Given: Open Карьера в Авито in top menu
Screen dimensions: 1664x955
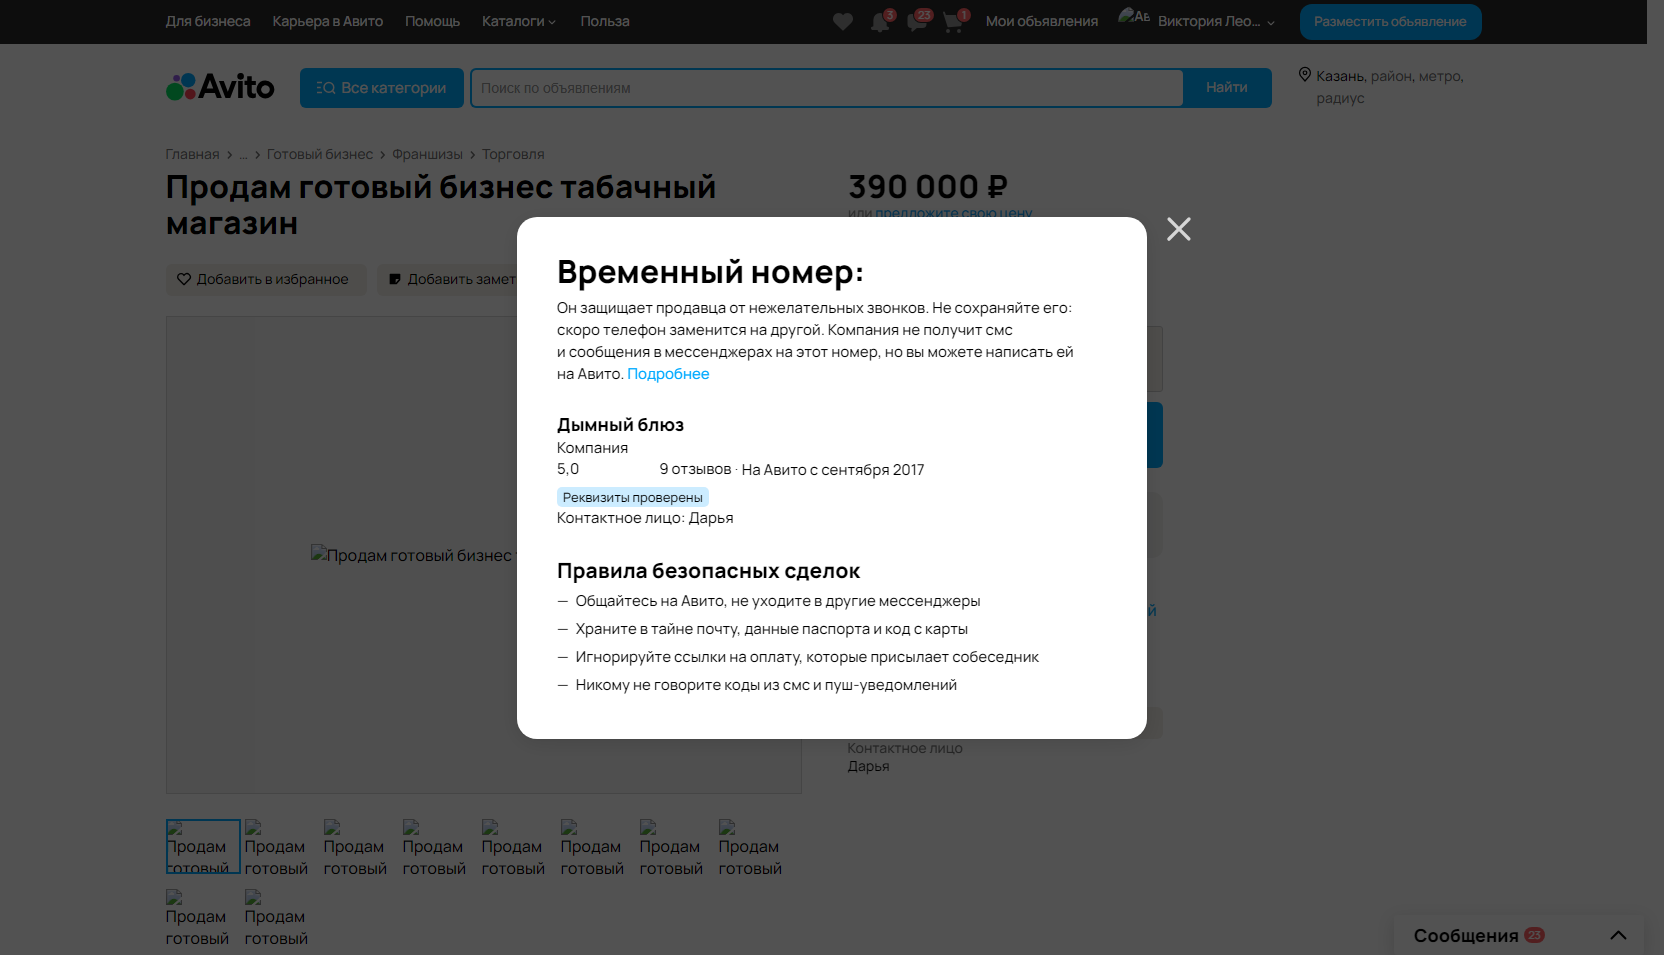Looking at the screenshot, I should coord(328,21).
